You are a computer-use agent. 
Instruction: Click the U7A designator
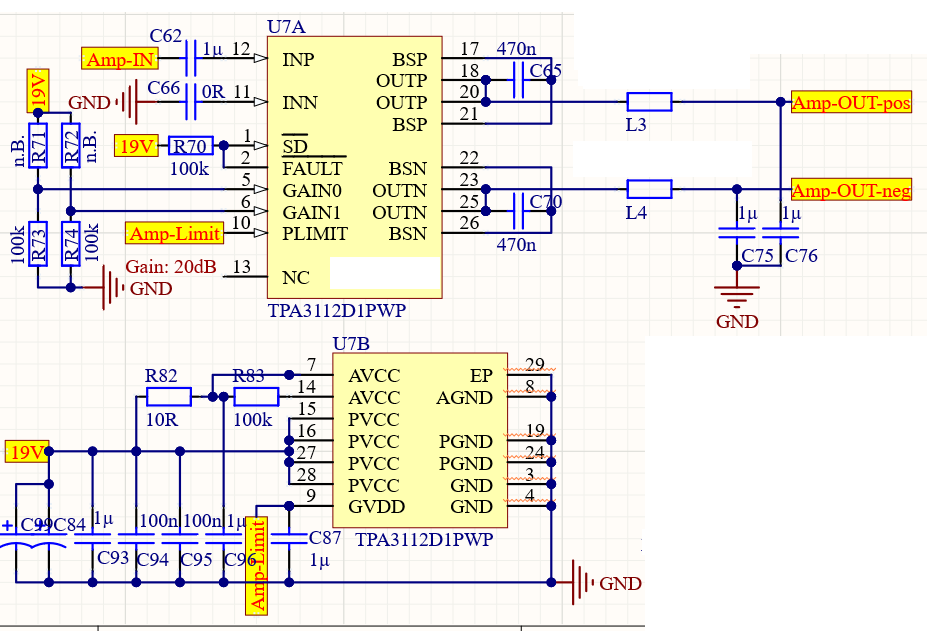click(287, 27)
